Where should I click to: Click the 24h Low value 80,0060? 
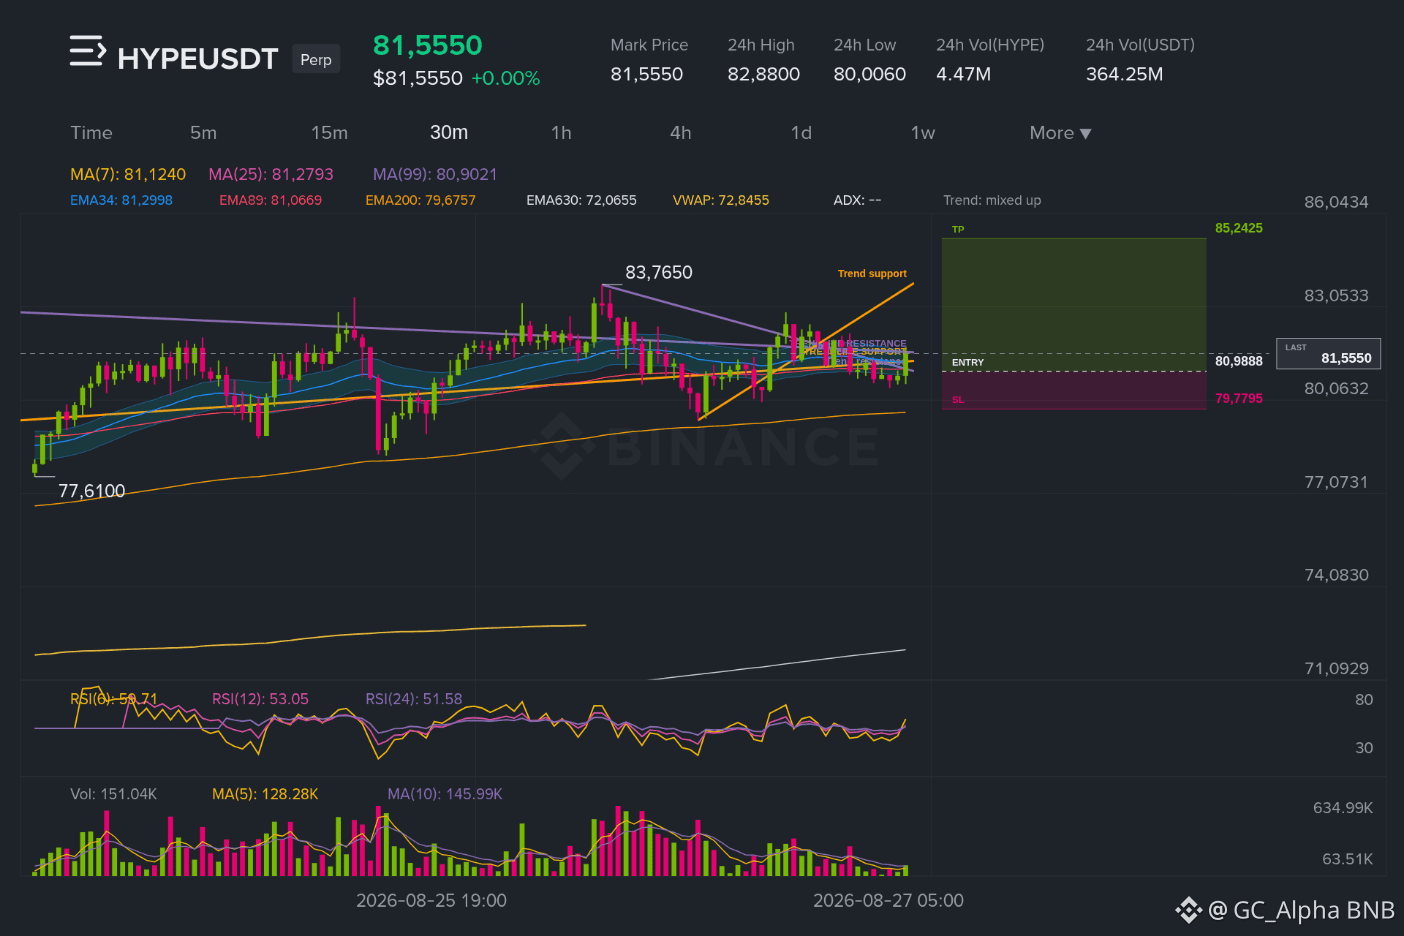[869, 74]
